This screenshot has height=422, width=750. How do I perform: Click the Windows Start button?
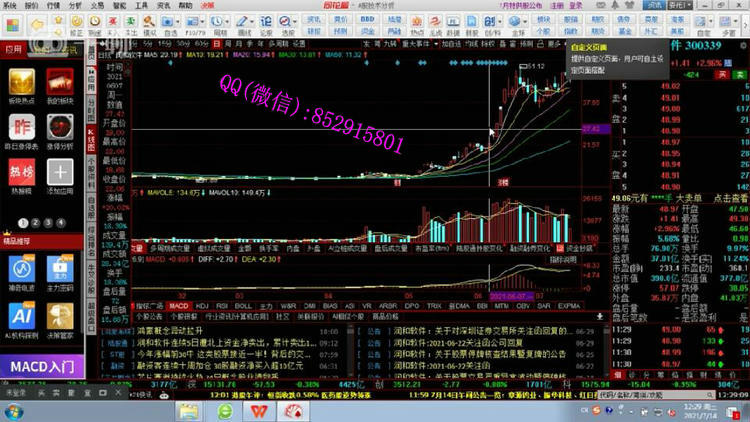click(15, 412)
